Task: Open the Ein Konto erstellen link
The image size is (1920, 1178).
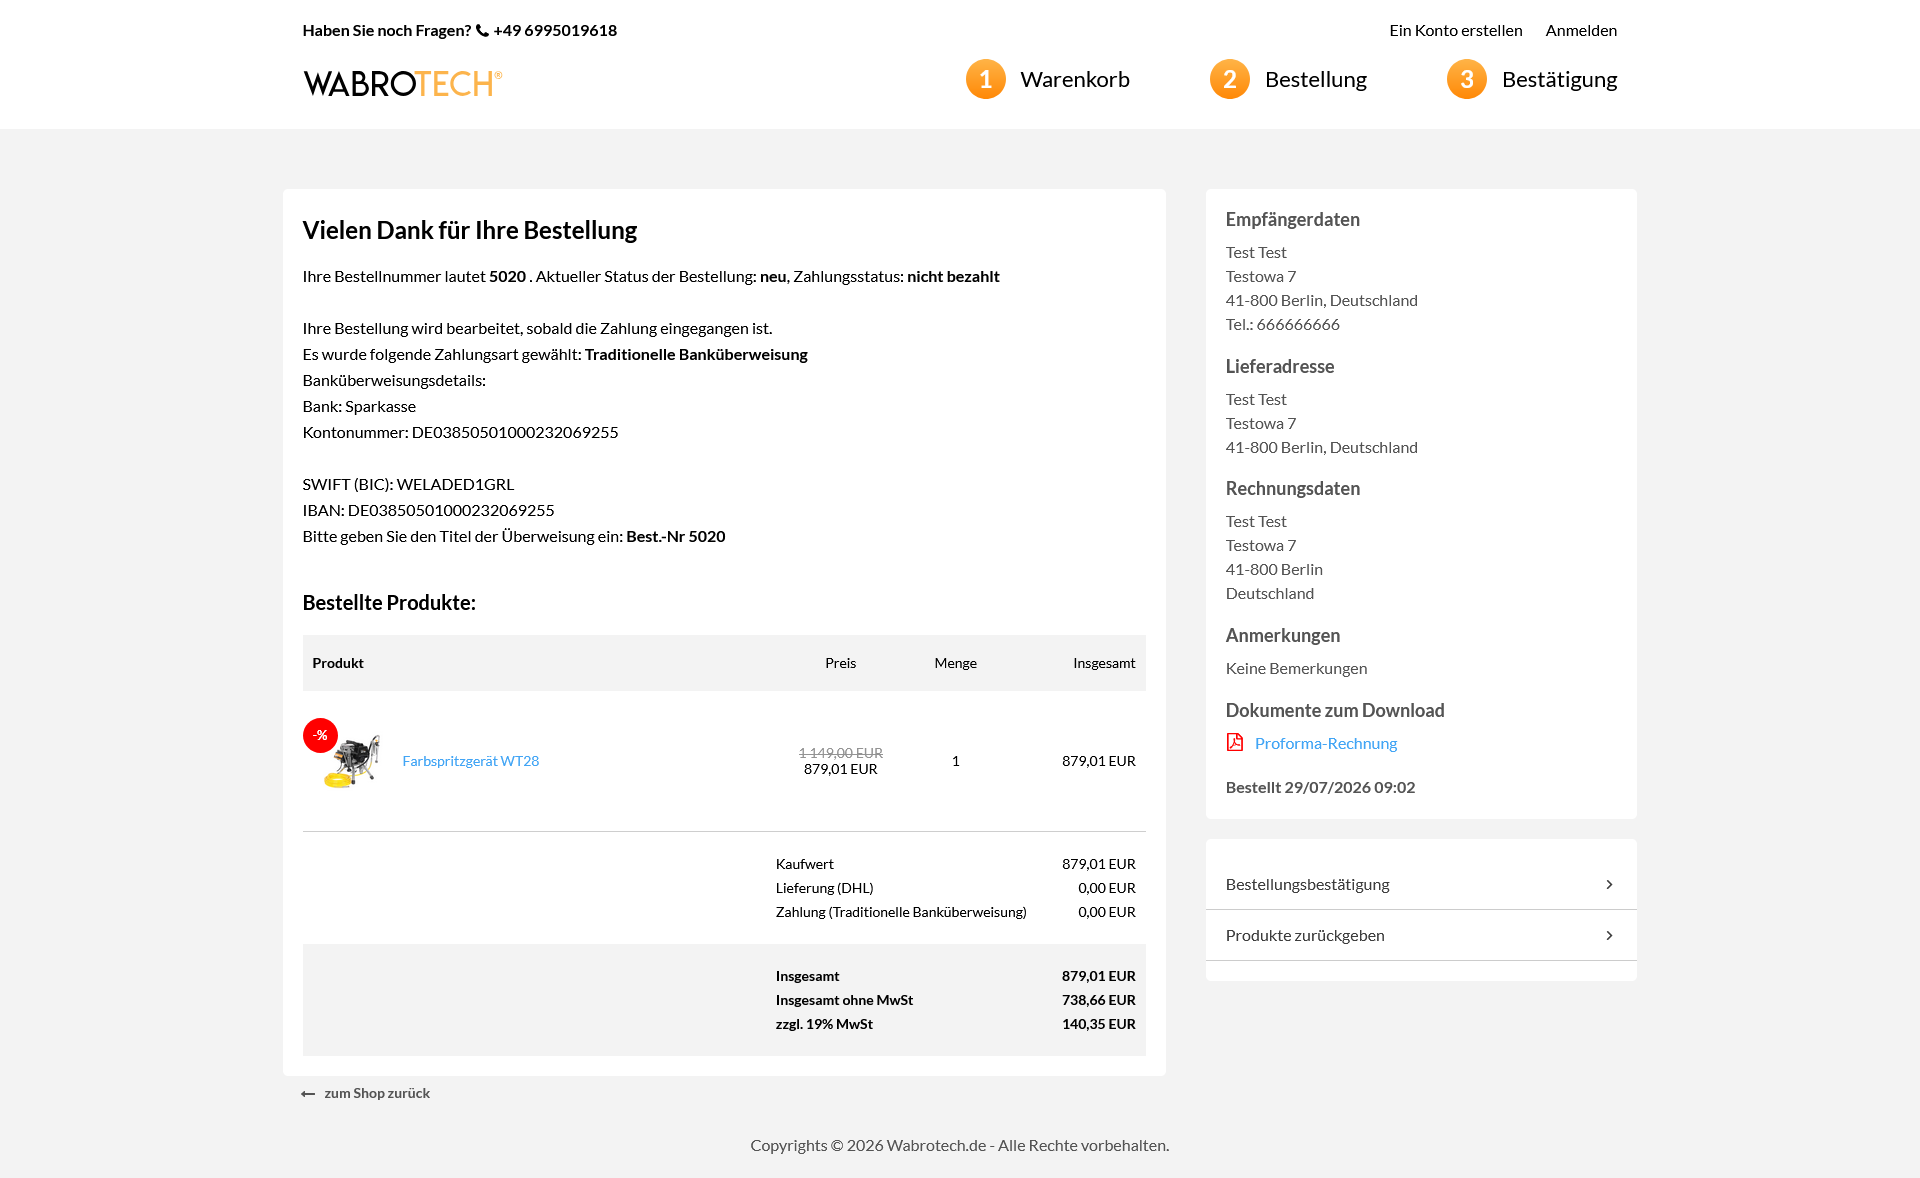Action: pos(1455,30)
